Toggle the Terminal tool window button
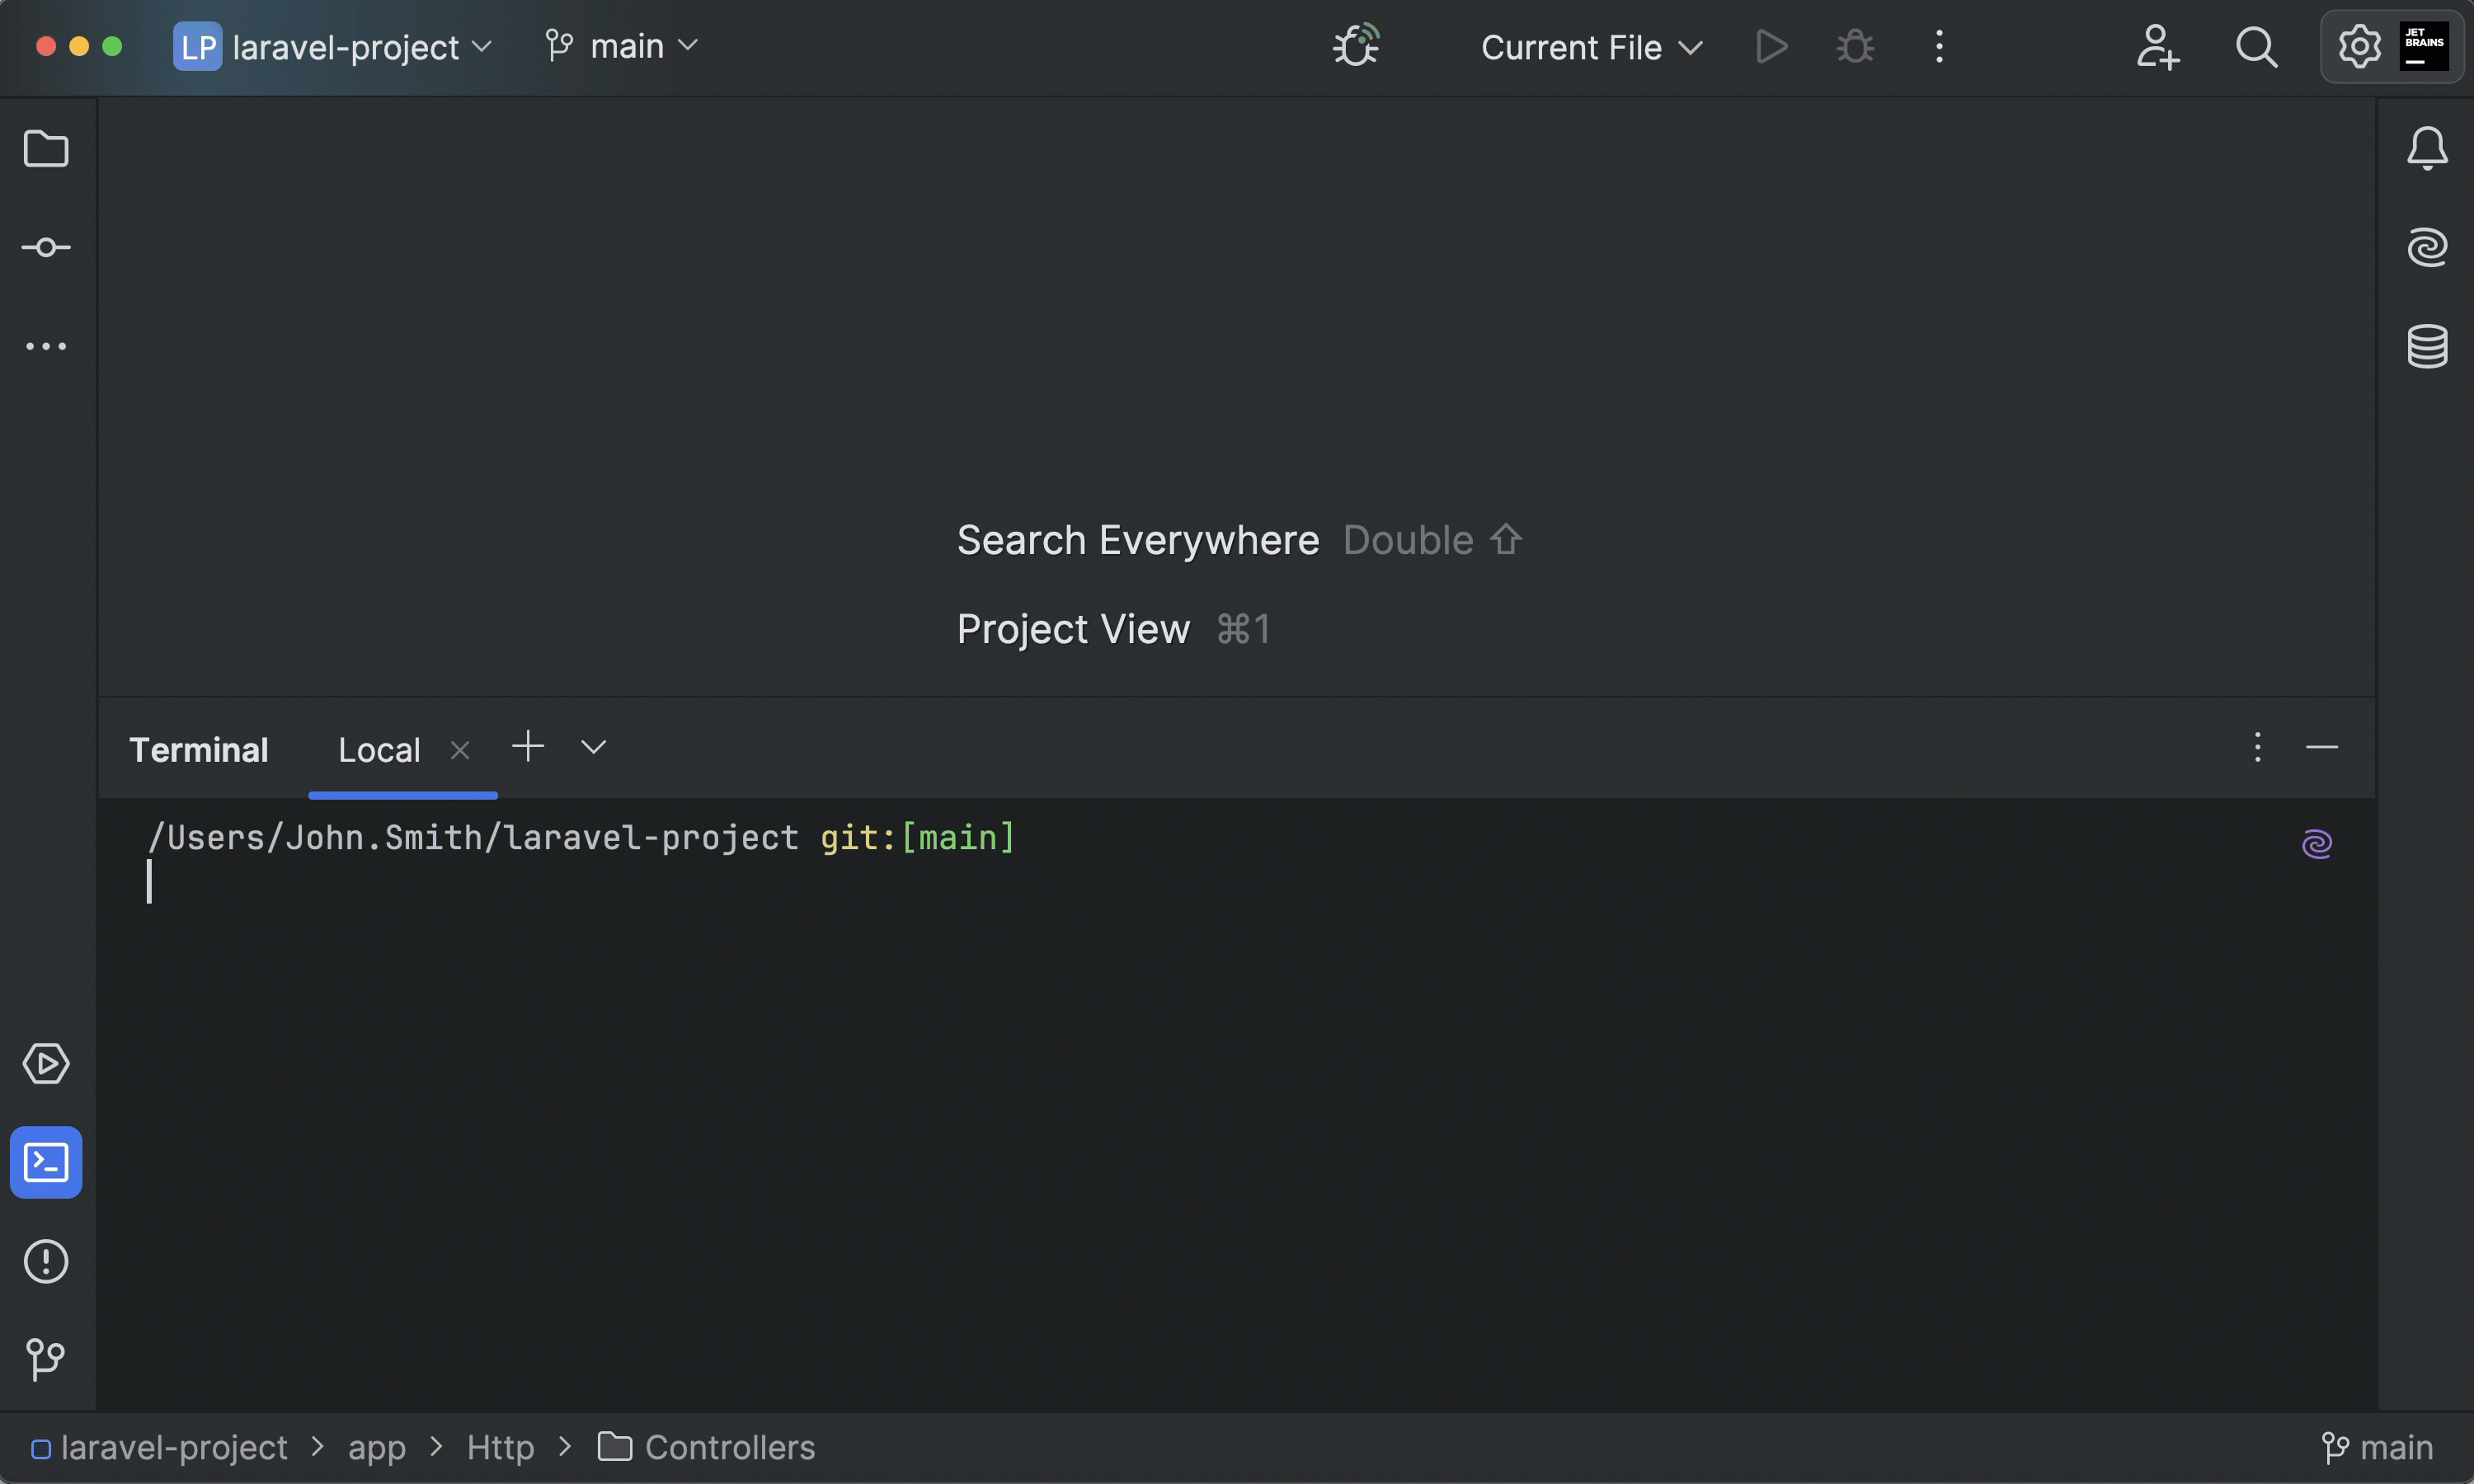2474x1484 pixels. [x=46, y=1162]
